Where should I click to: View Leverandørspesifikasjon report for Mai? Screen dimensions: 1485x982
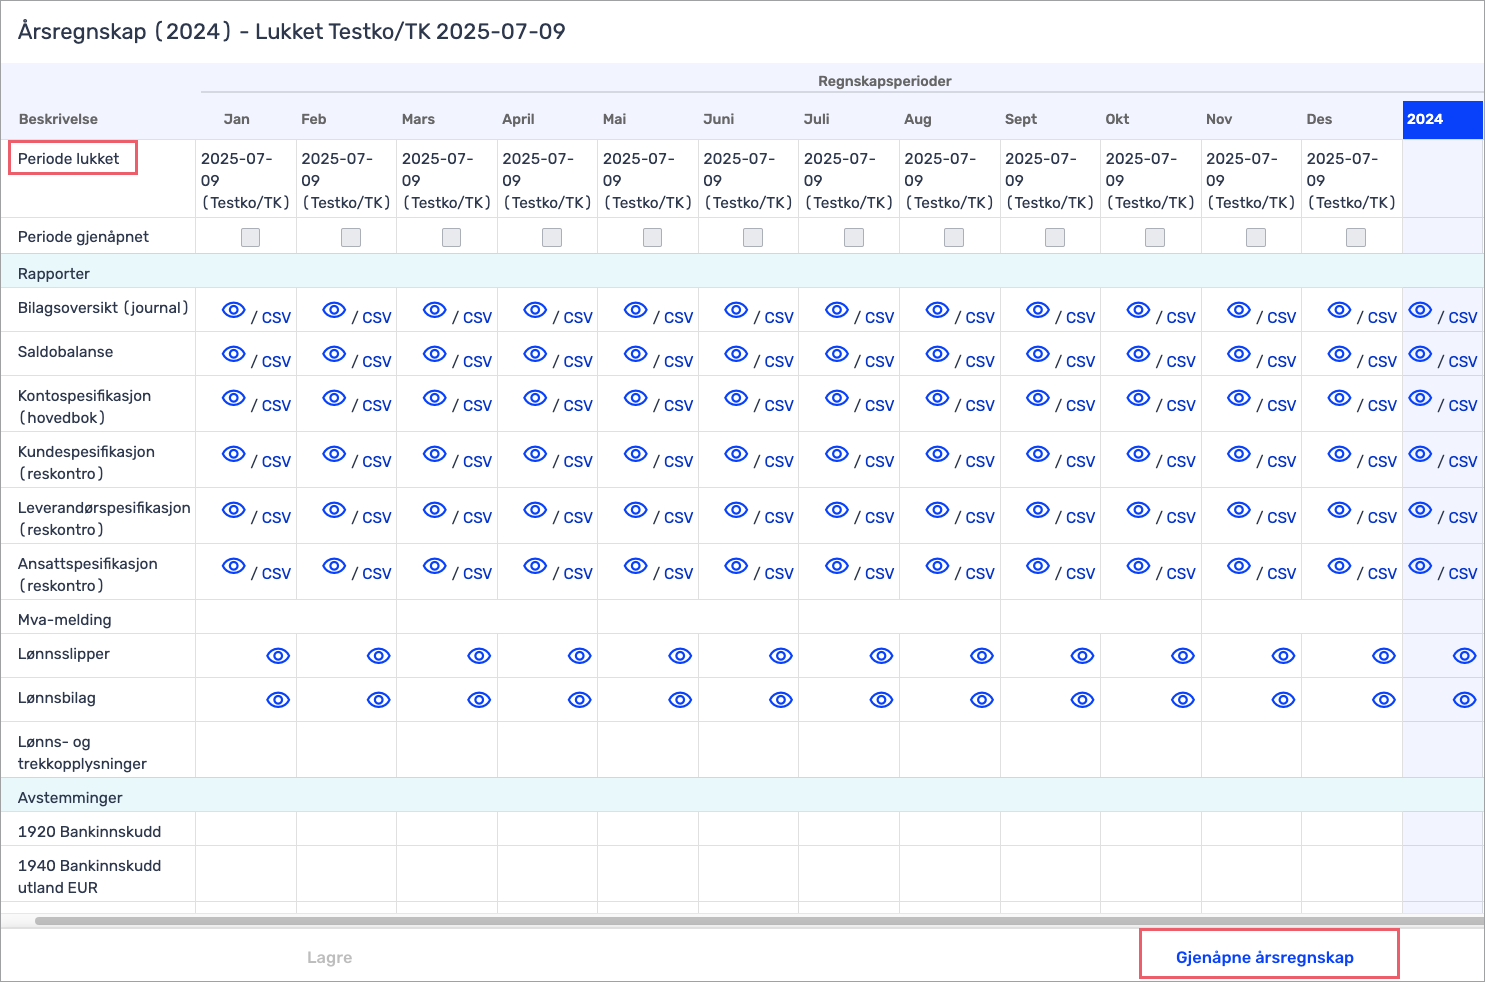click(x=636, y=510)
